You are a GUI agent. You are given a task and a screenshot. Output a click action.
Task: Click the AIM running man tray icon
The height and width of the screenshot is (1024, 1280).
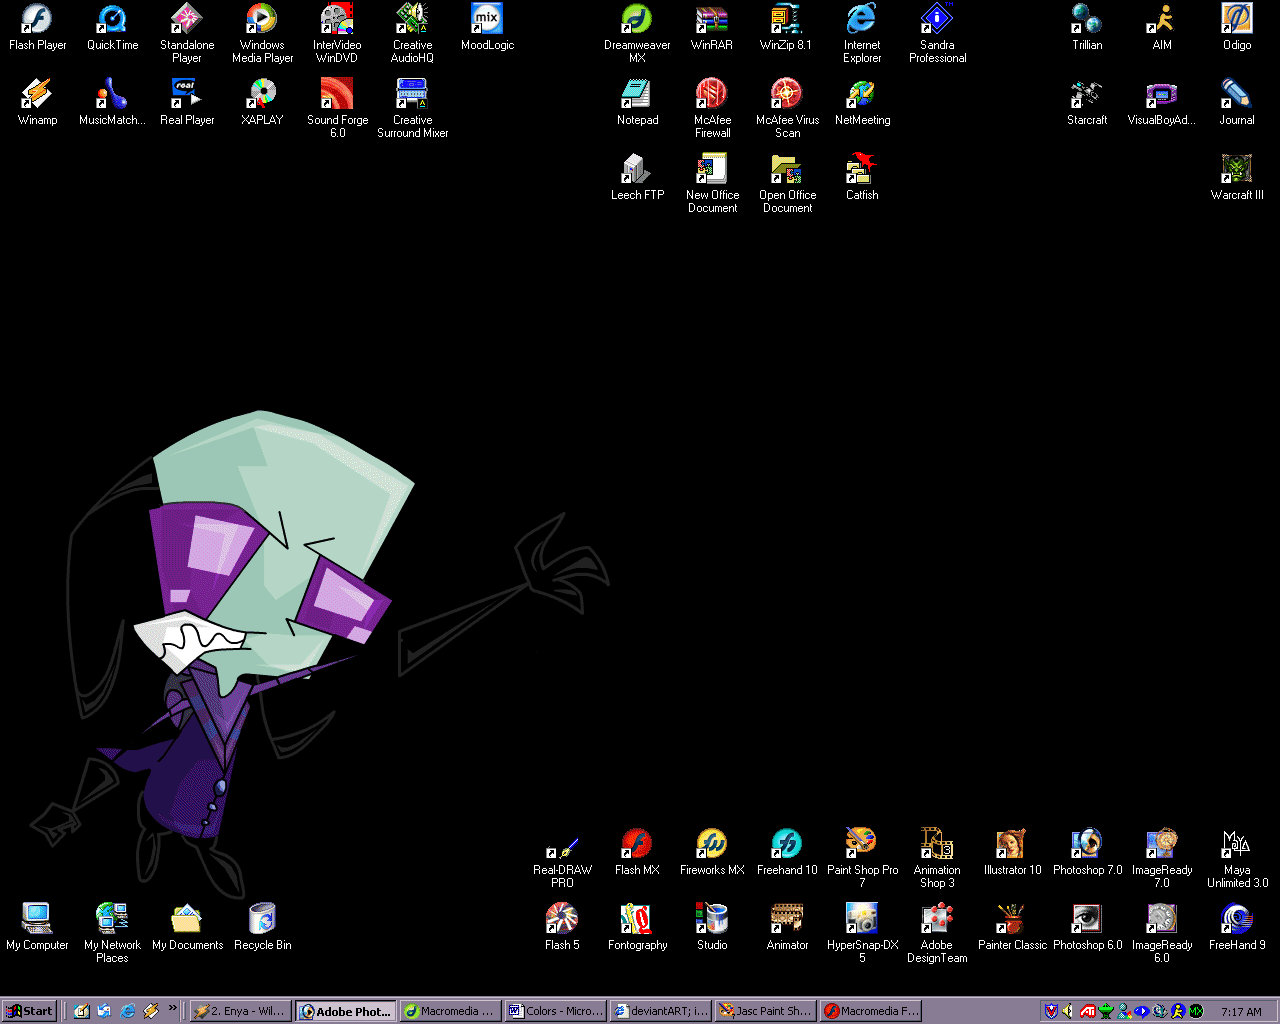pos(1178,1011)
